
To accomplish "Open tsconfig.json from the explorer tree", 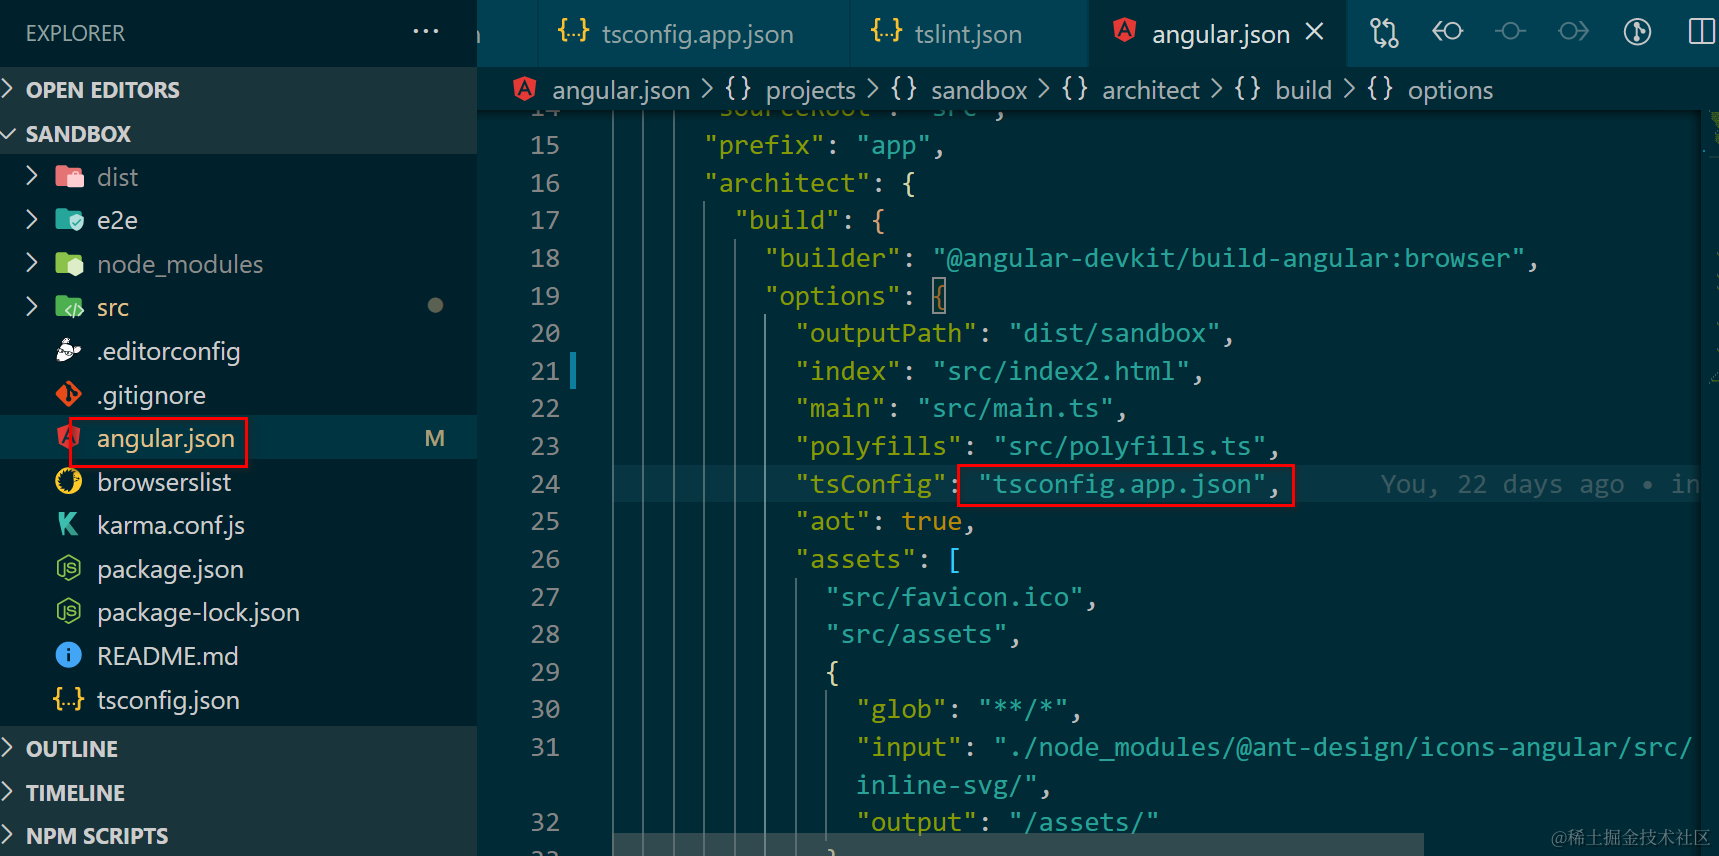I will pyautogui.click(x=238, y=700).
